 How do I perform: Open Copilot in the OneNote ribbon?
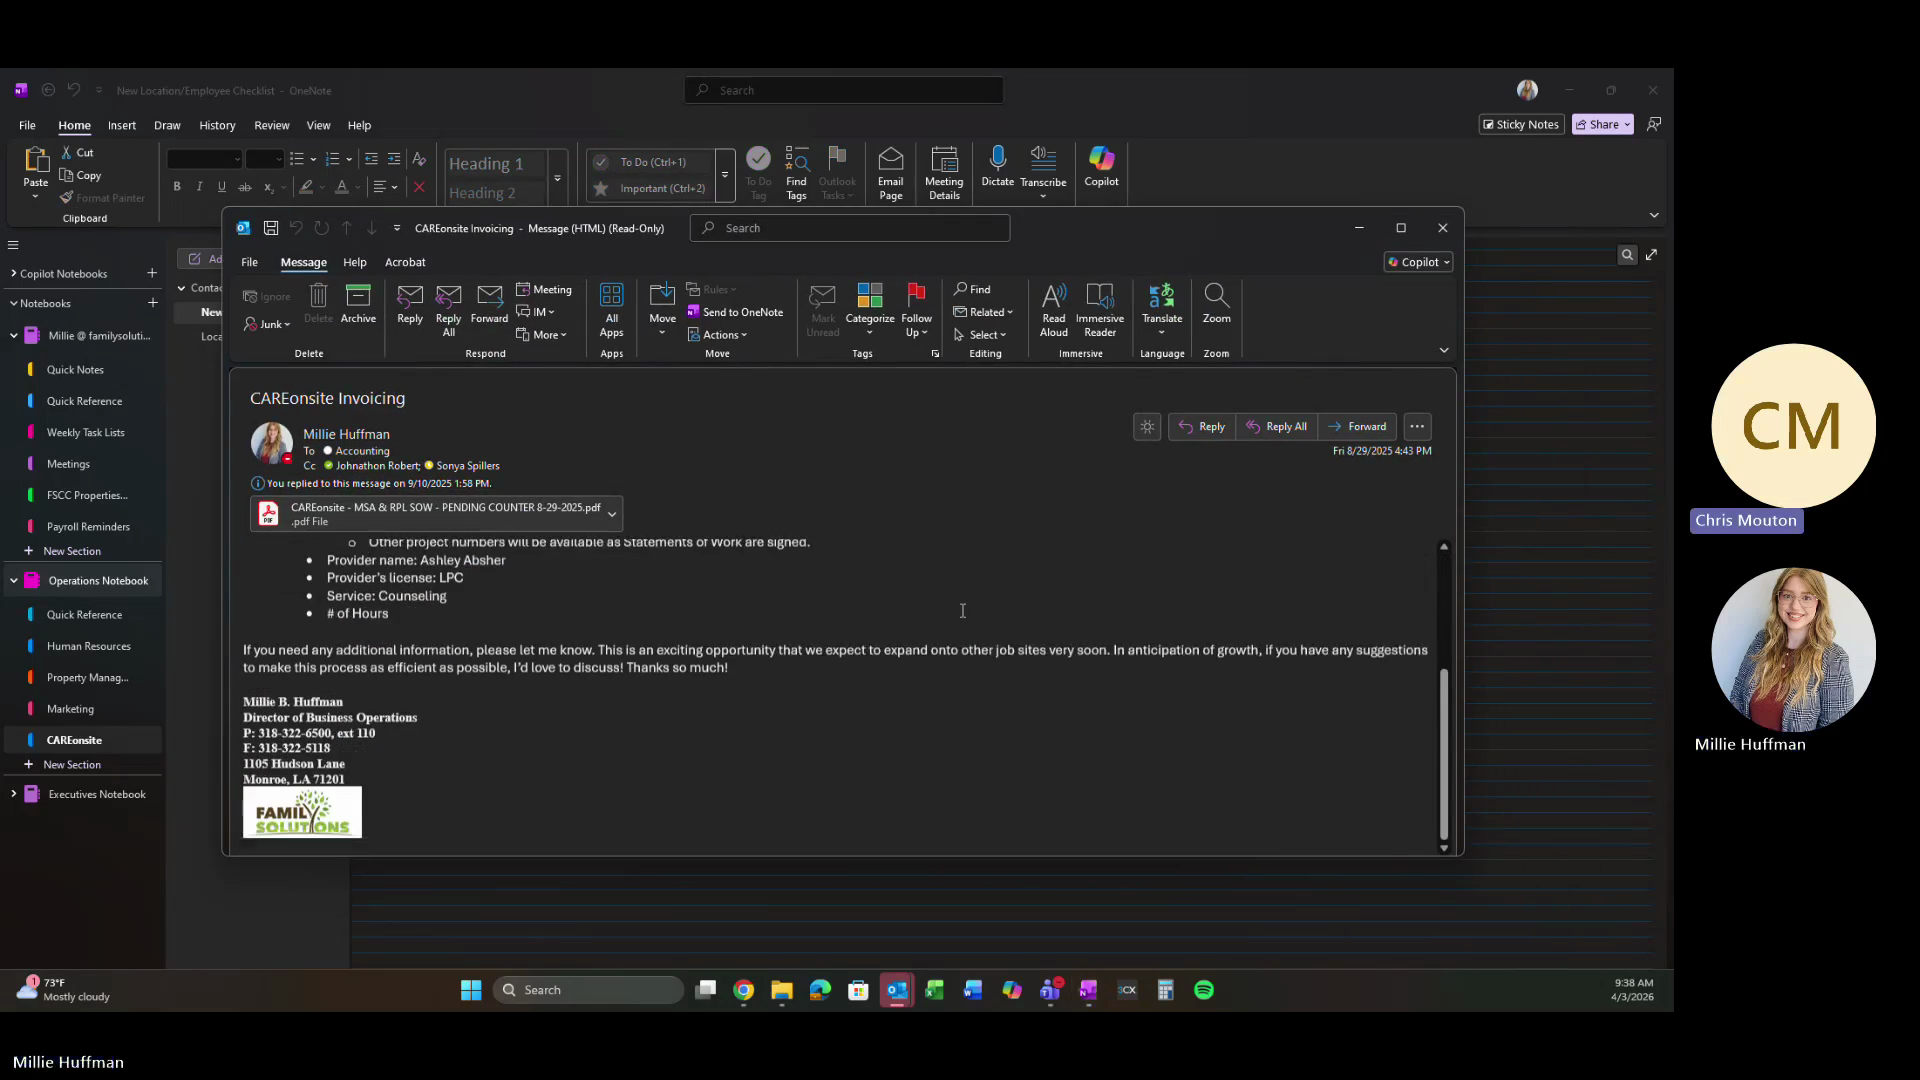click(x=1101, y=166)
